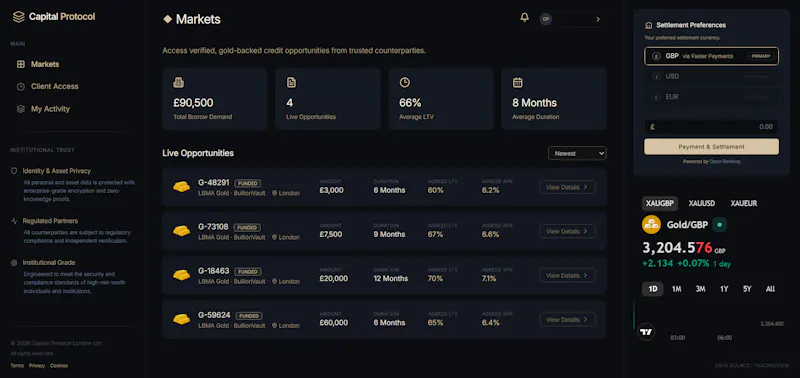Select the 3M chart range

click(701, 289)
